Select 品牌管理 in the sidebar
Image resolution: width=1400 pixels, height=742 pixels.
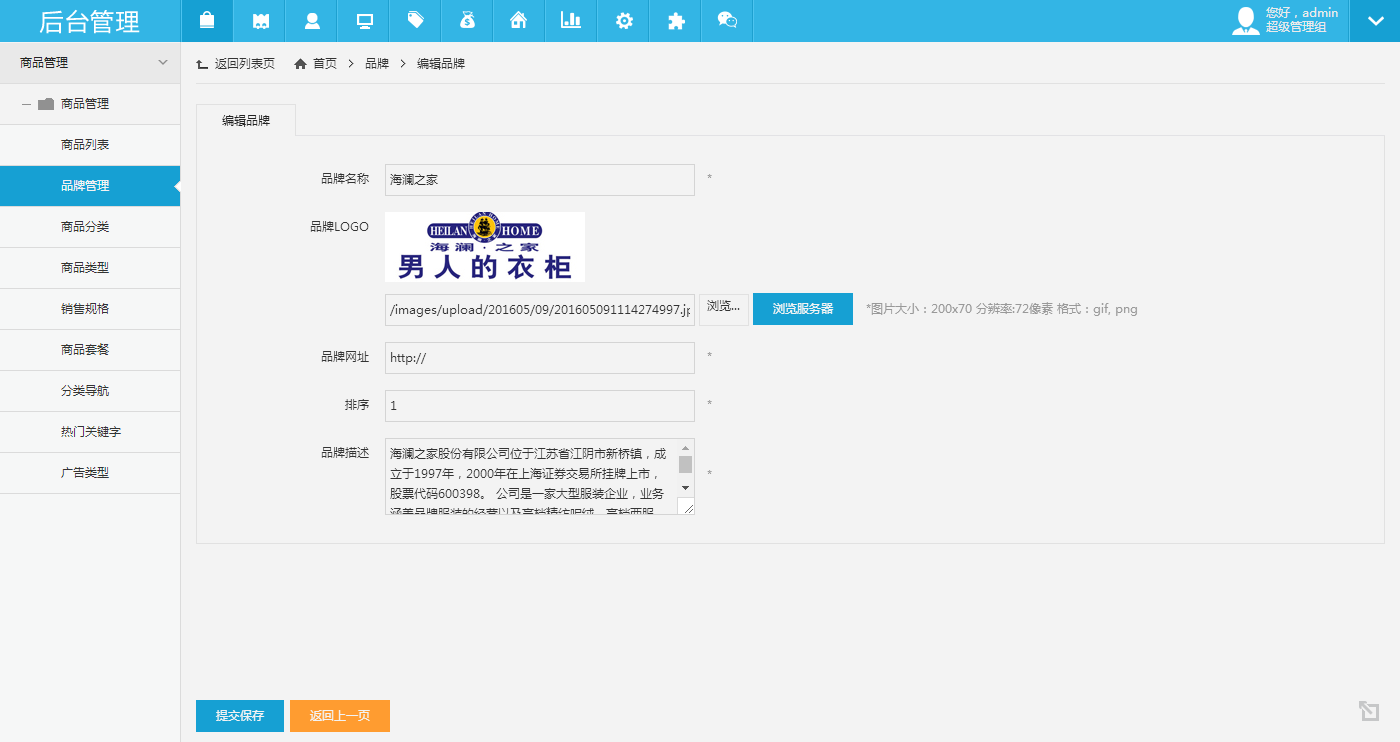(90, 186)
